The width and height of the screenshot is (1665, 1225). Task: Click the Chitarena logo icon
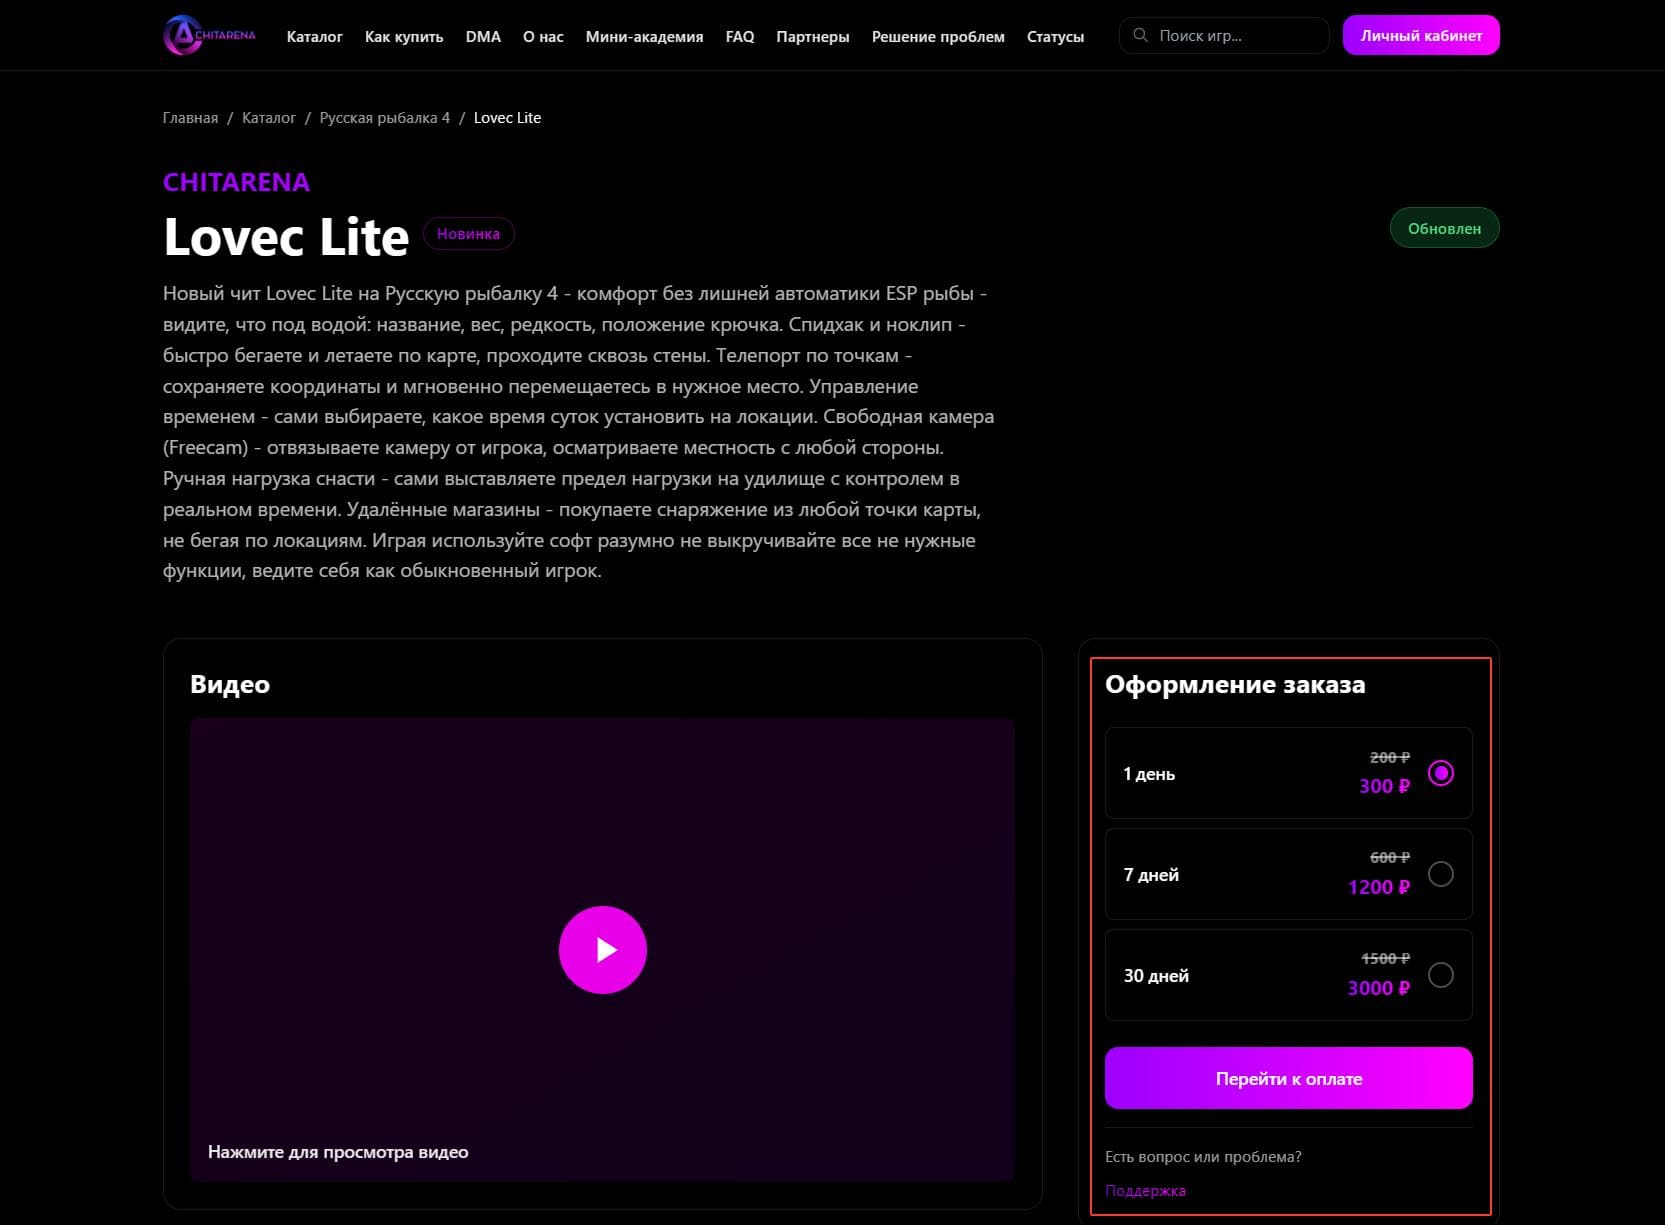pos(183,35)
